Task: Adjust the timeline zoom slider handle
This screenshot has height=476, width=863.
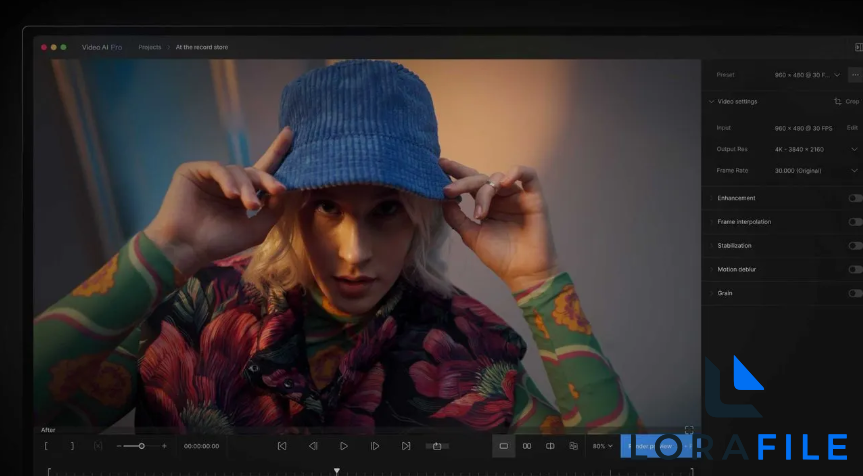Action: pos(141,446)
